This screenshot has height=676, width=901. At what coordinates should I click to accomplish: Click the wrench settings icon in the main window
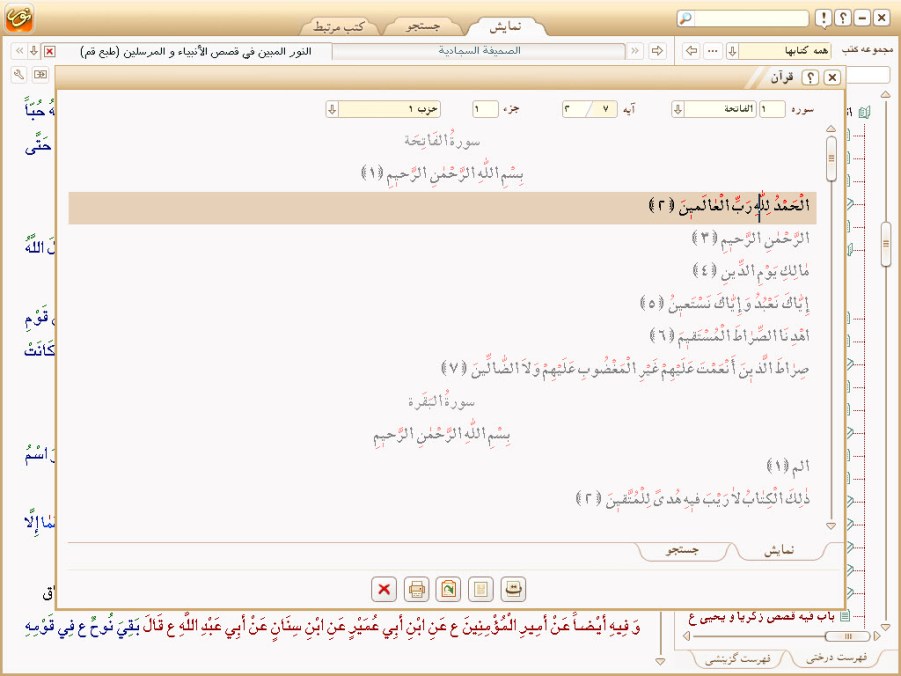tap(19, 74)
